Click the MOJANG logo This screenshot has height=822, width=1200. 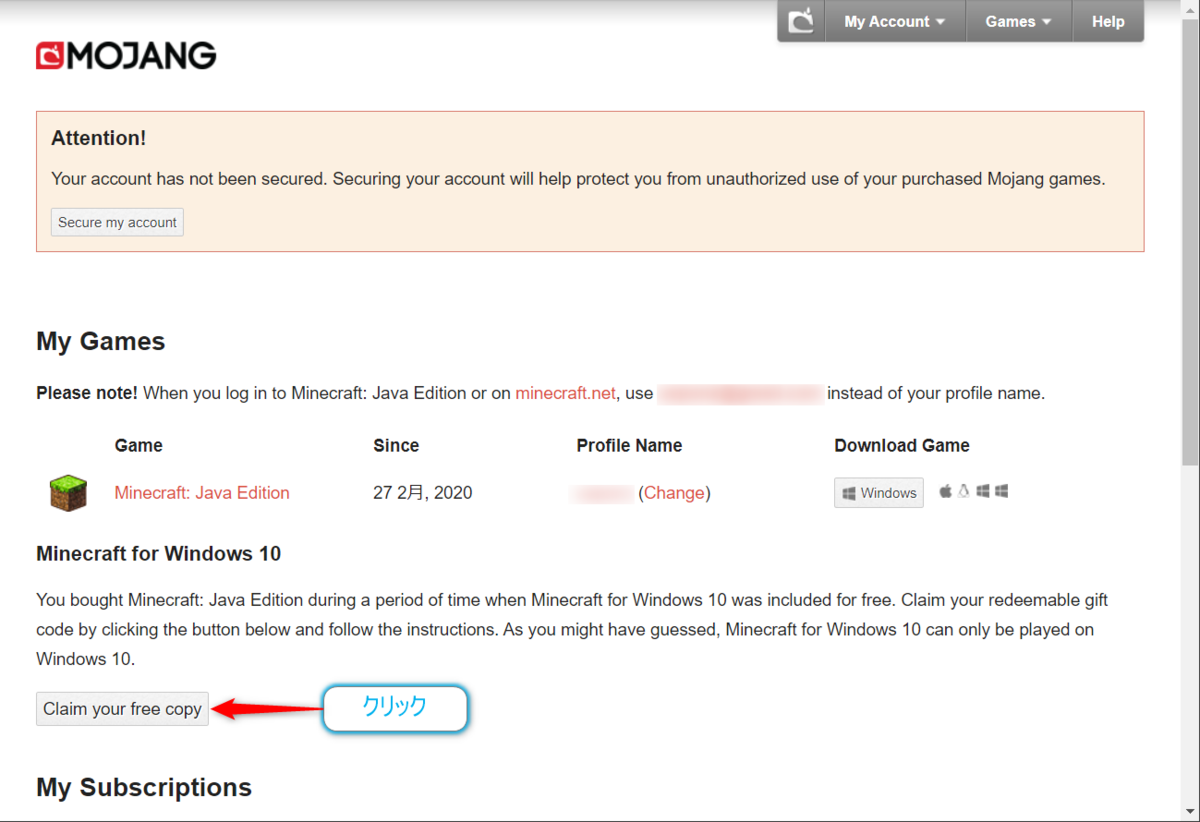pyautogui.click(x=126, y=56)
